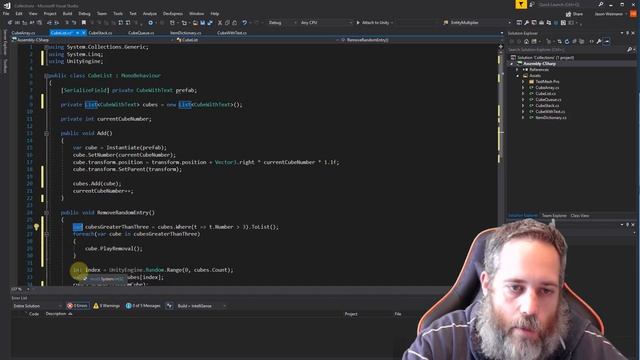The width and height of the screenshot is (640, 360).
Task: Open the Entire Solution scope dropdown
Action: click(37, 306)
